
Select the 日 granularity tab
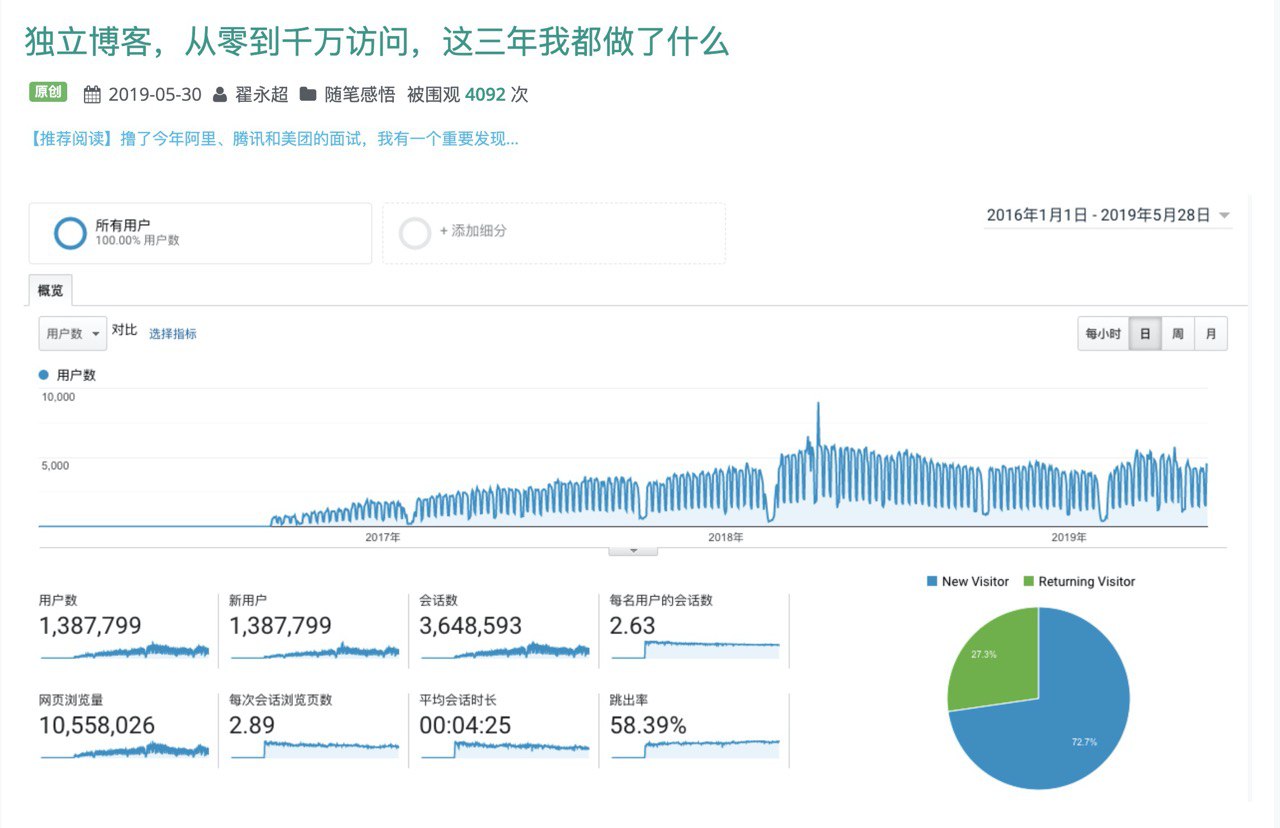click(1145, 334)
